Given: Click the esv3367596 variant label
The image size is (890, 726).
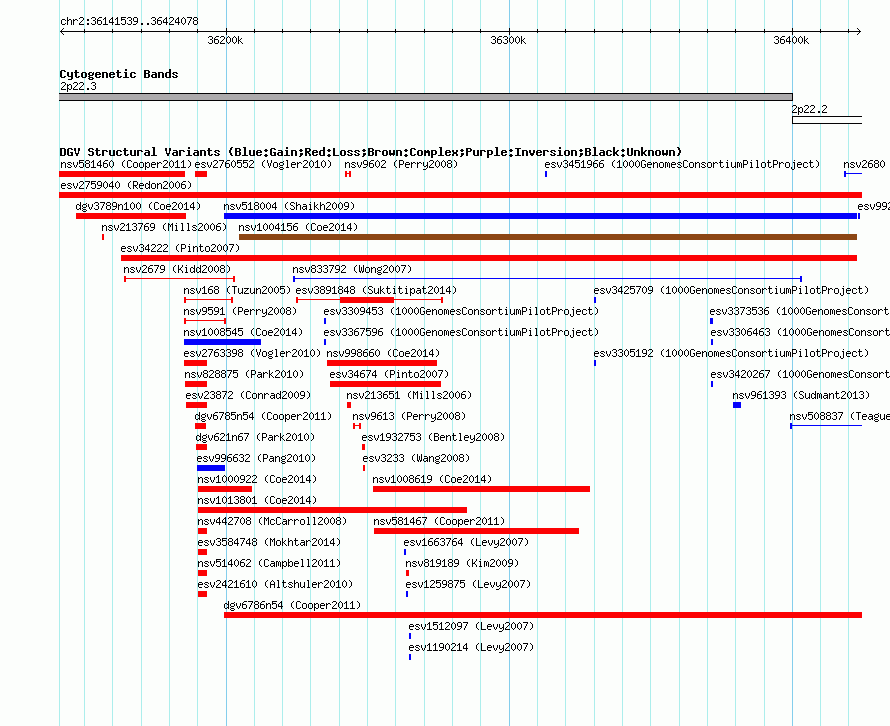Looking at the screenshot, I should pyautogui.click(x=461, y=333).
